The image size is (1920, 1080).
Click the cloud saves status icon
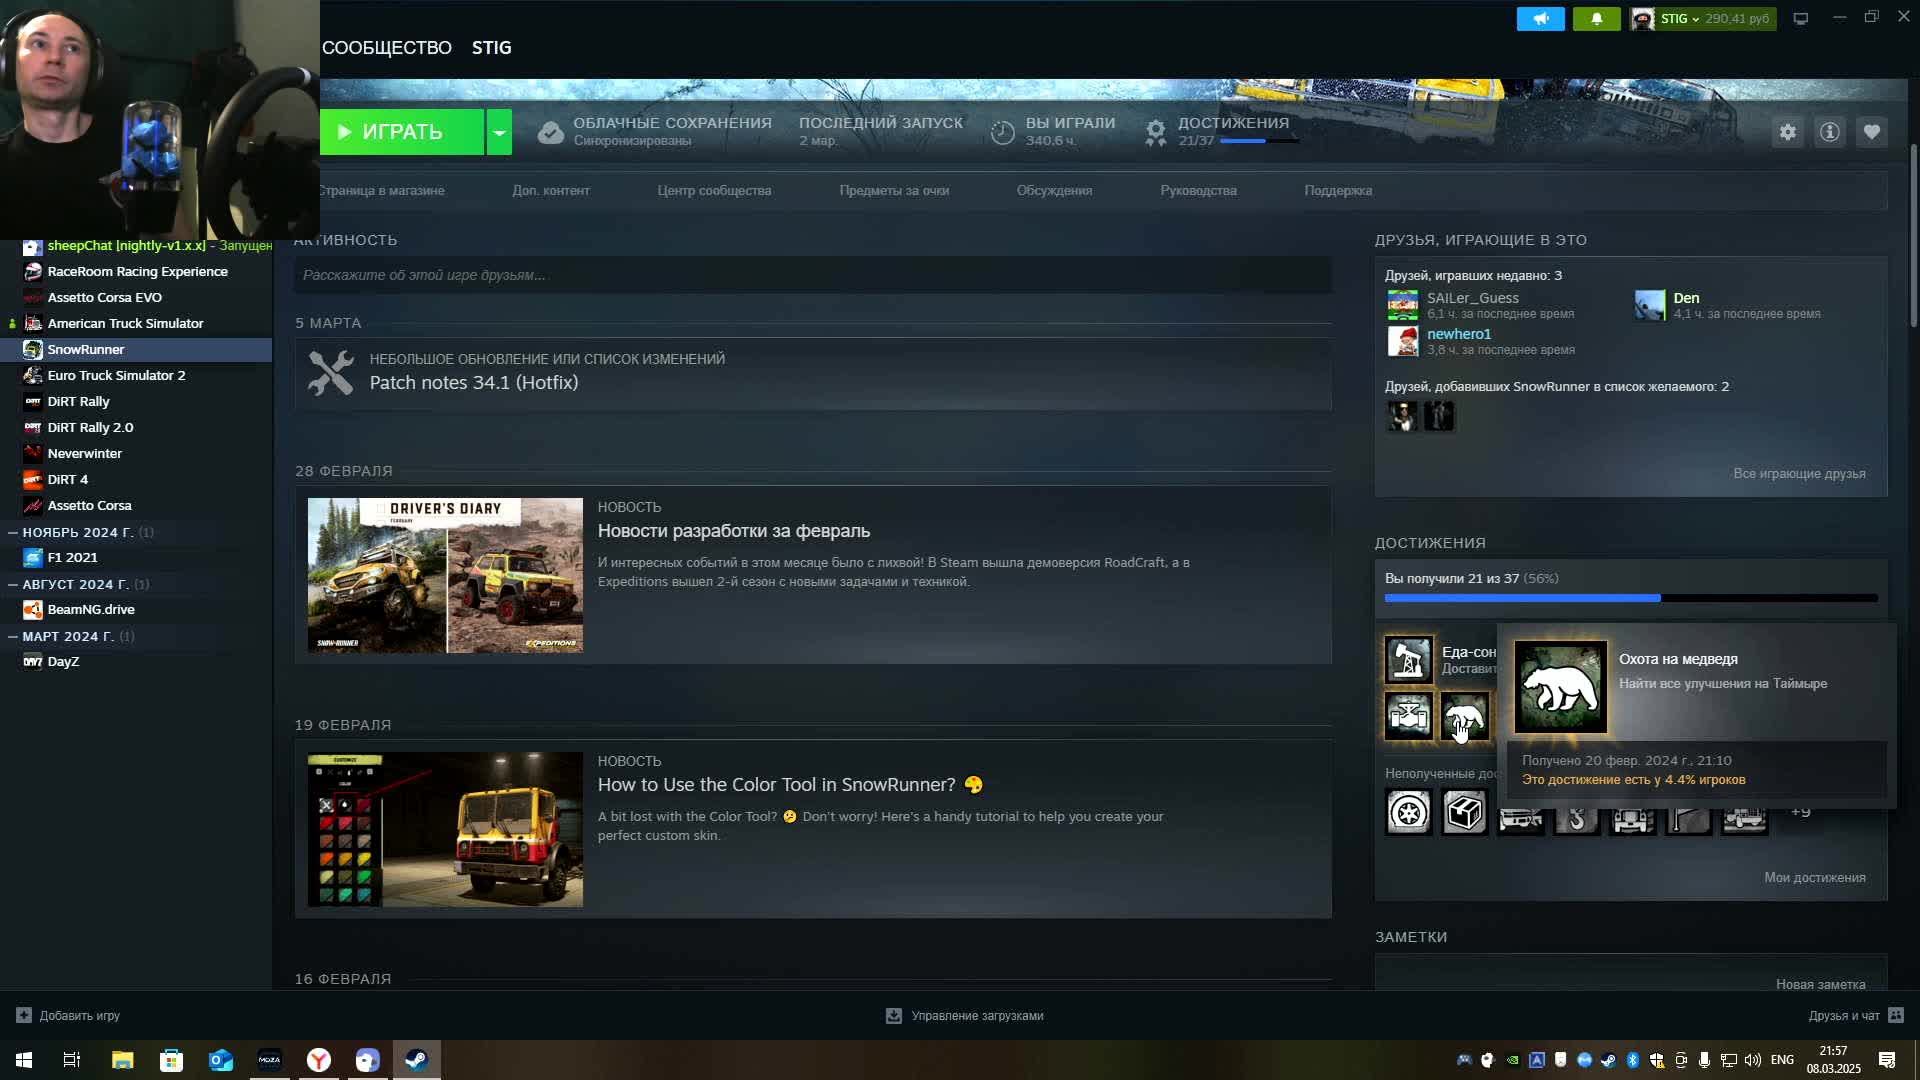tap(551, 132)
